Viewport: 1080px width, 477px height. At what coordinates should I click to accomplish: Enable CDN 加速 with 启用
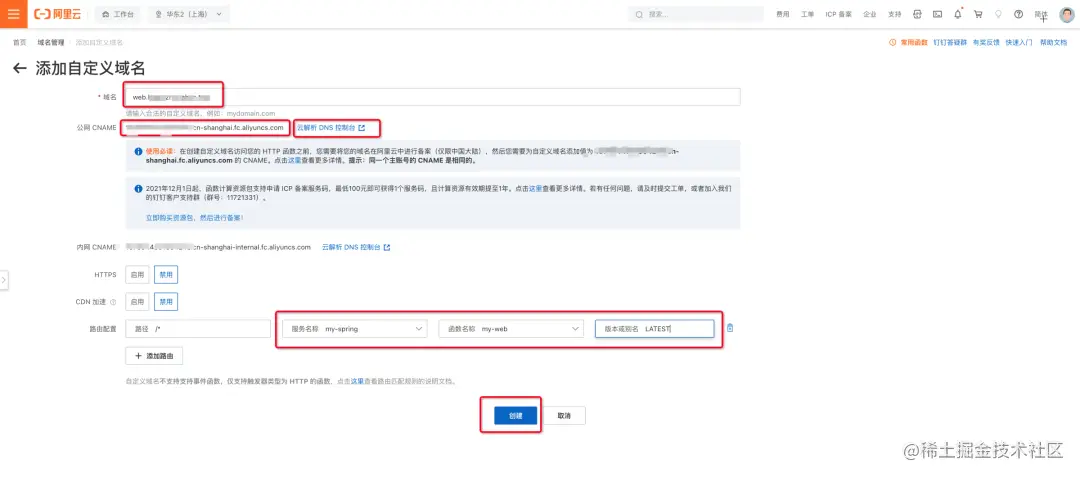pyautogui.click(x=137, y=301)
